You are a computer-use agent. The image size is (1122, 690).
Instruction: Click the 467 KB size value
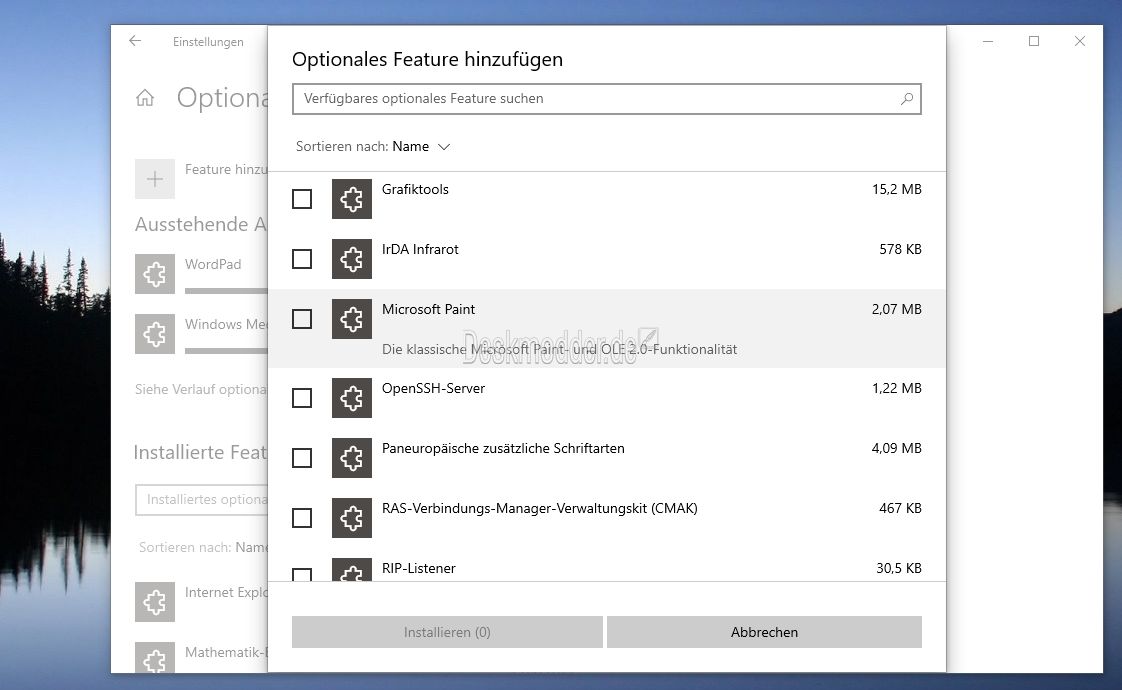pyautogui.click(x=900, y=509)
